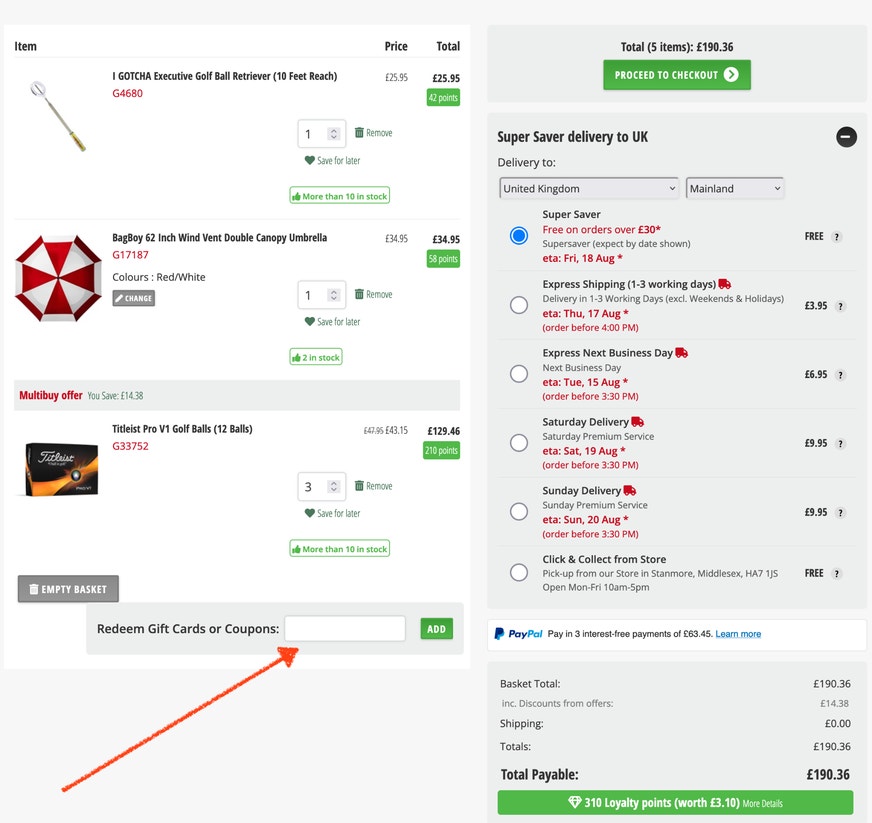The width and height of the screenshot is (872, 823).
Task: Change the umbrella colour option
Action: pos(133,298)
